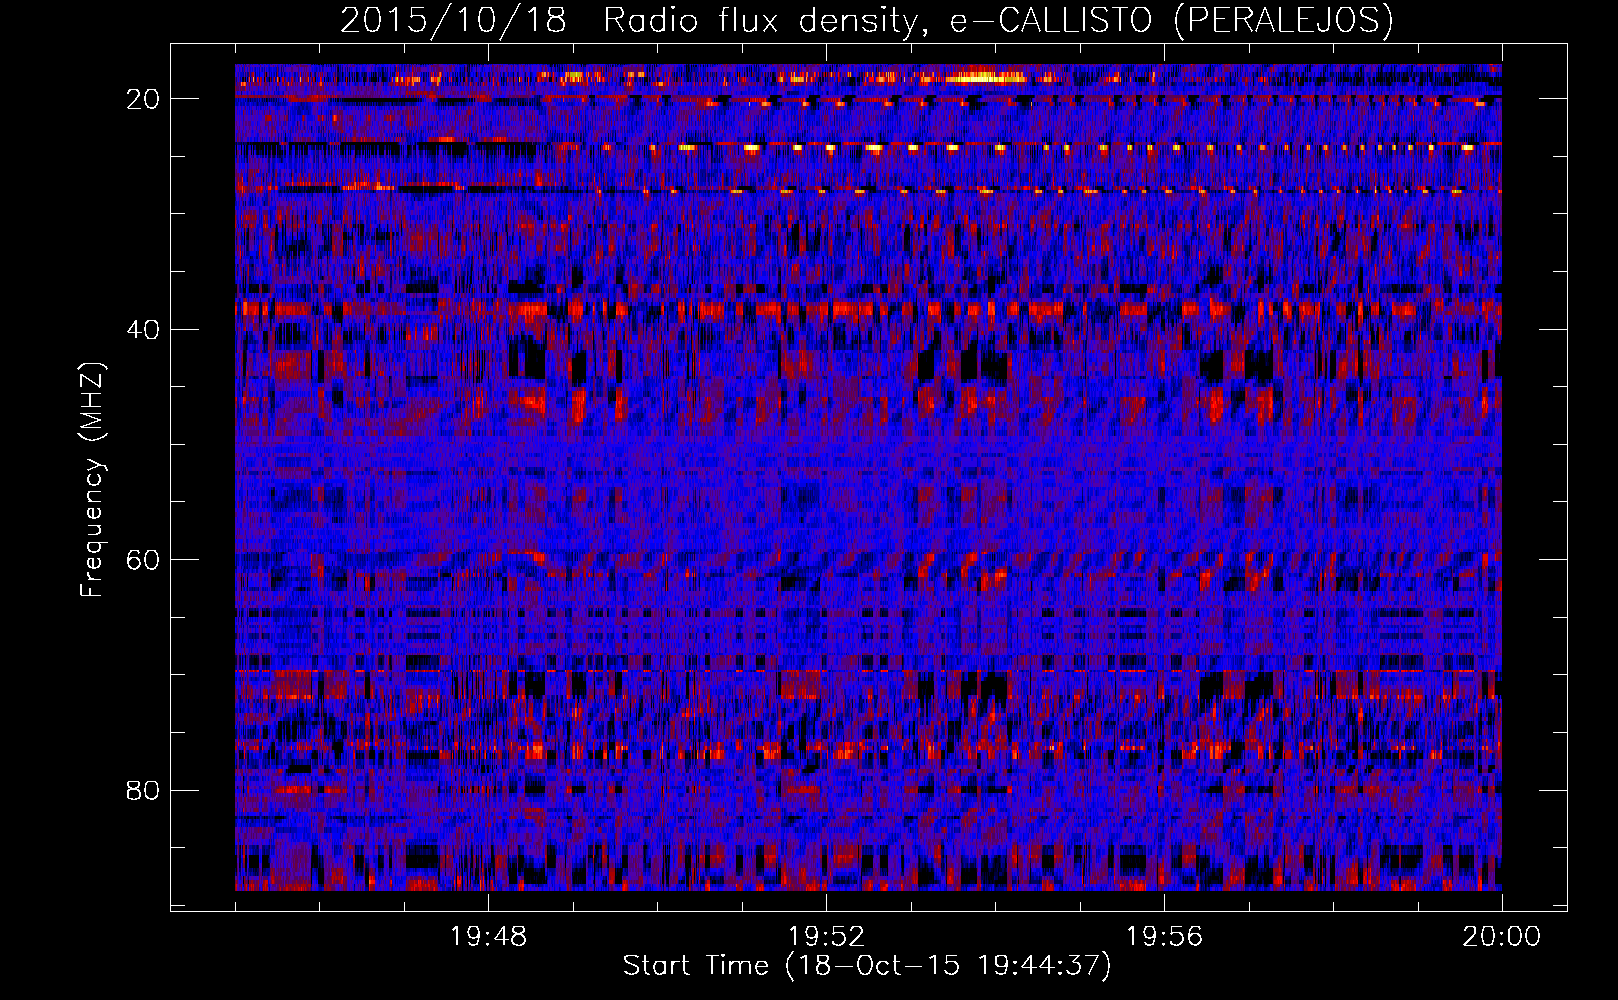Click the 80 frequency tick label

[x=144, y=790]
